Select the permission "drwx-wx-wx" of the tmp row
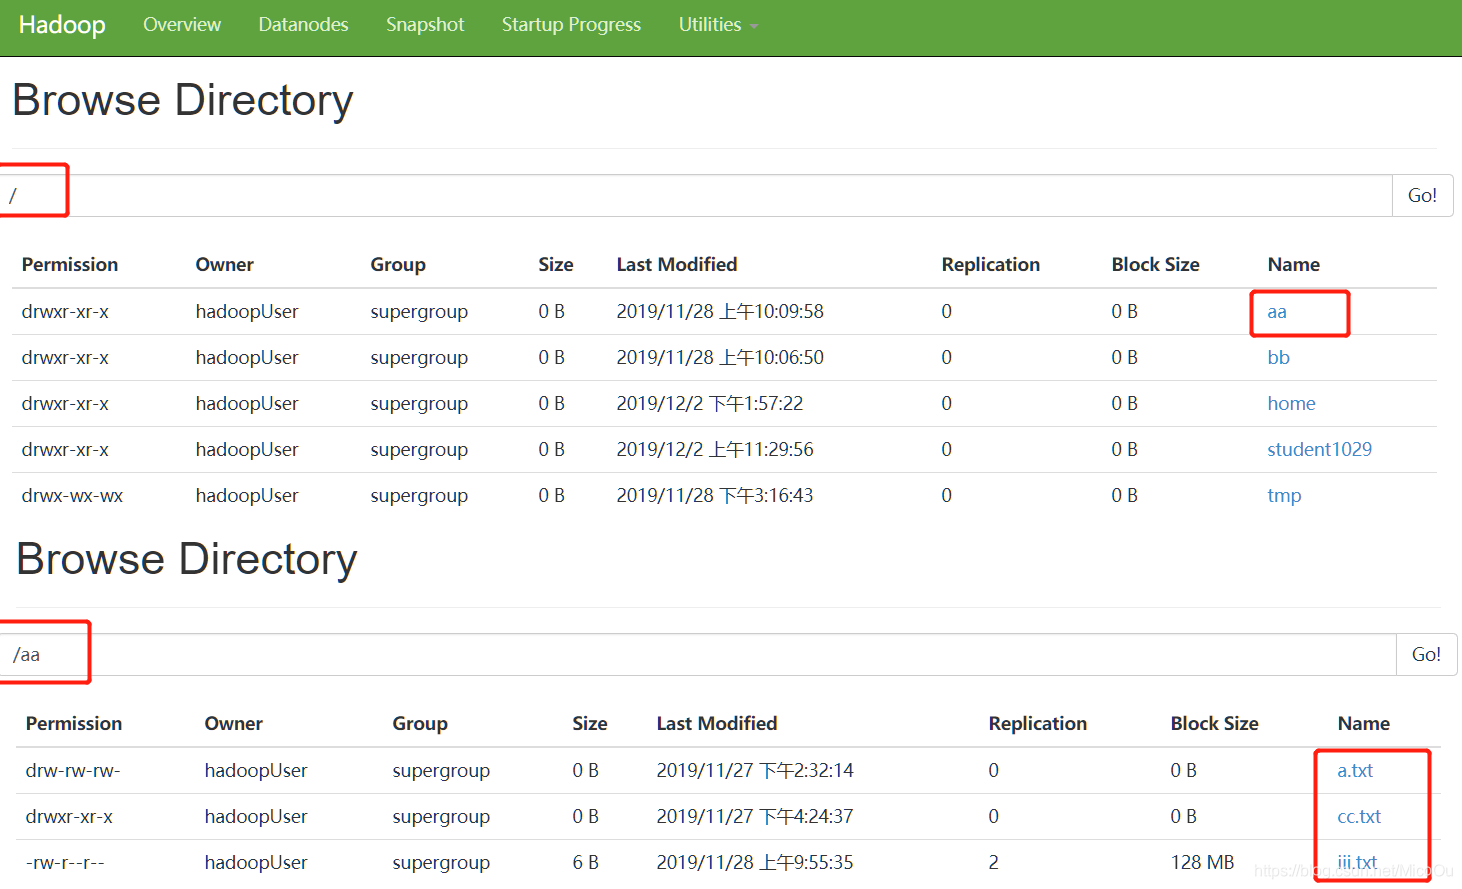Image resolution: width=1462 pixels, height=889 pixels. point(72,496)
